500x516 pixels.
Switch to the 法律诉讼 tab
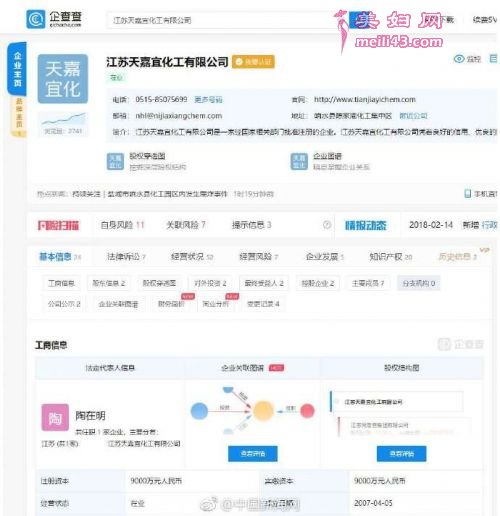[x=126, y=256]
